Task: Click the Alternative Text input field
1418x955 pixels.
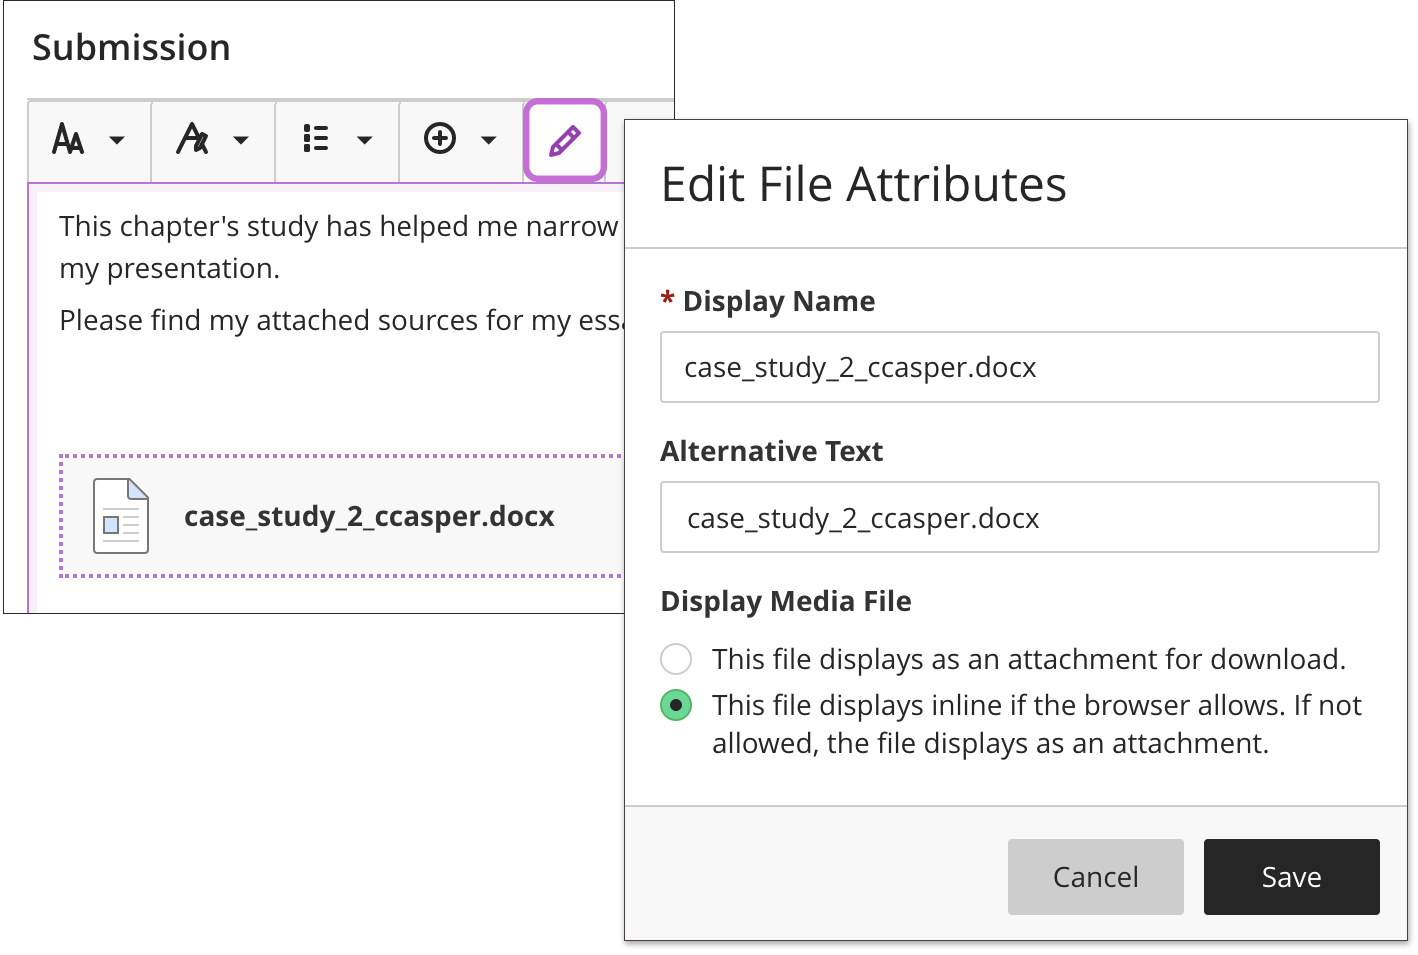Action: click(x=1019, y=518)
